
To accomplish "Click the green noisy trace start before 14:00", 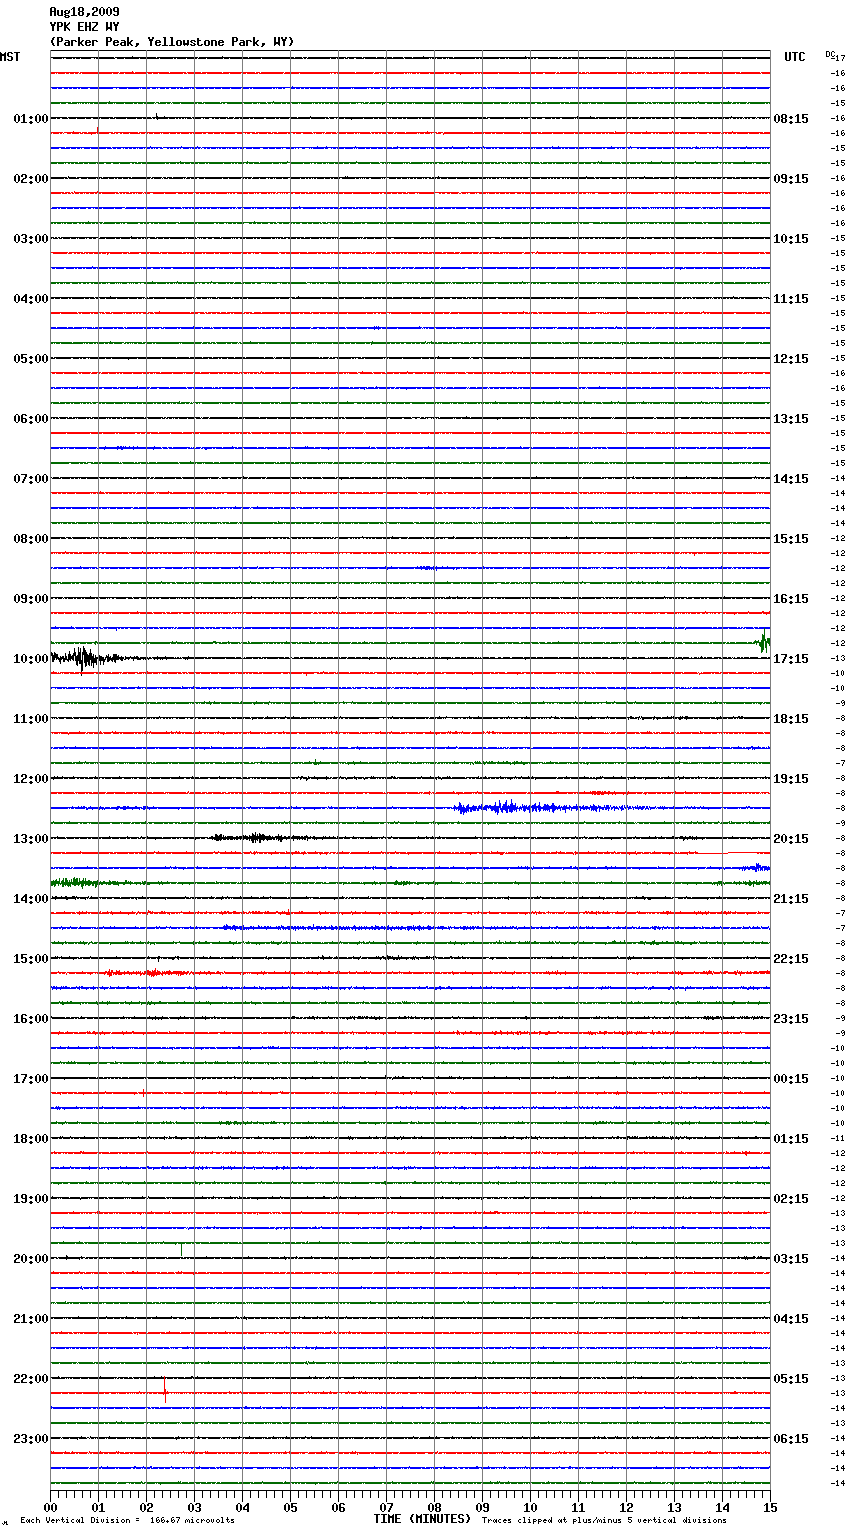I will pos(87,882).
